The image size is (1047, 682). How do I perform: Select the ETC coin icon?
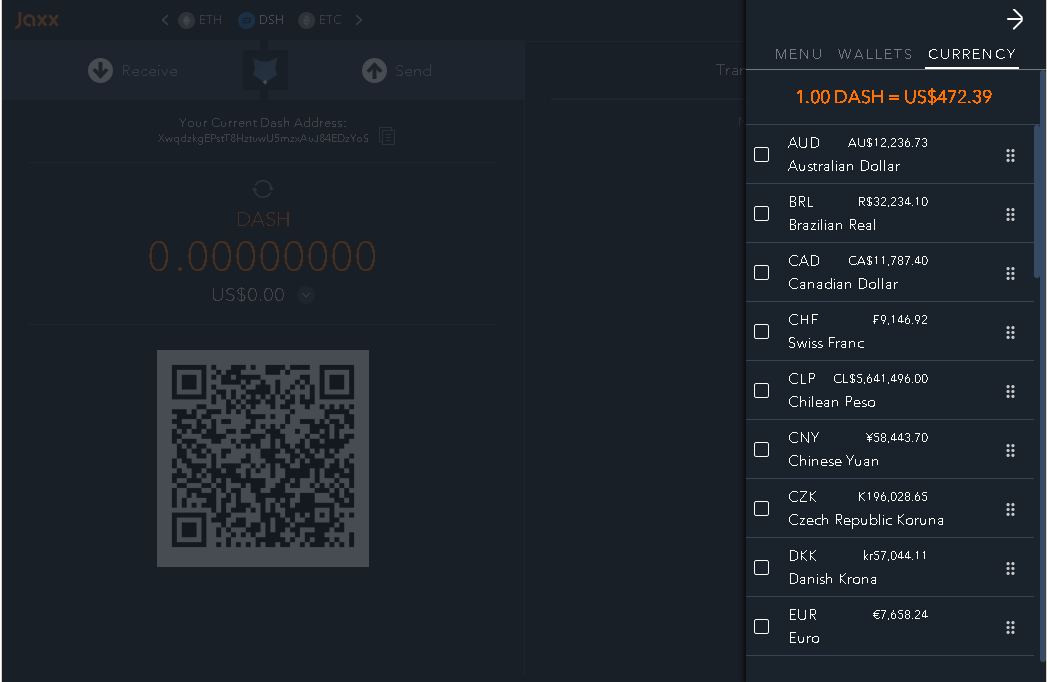coord(306,20)
